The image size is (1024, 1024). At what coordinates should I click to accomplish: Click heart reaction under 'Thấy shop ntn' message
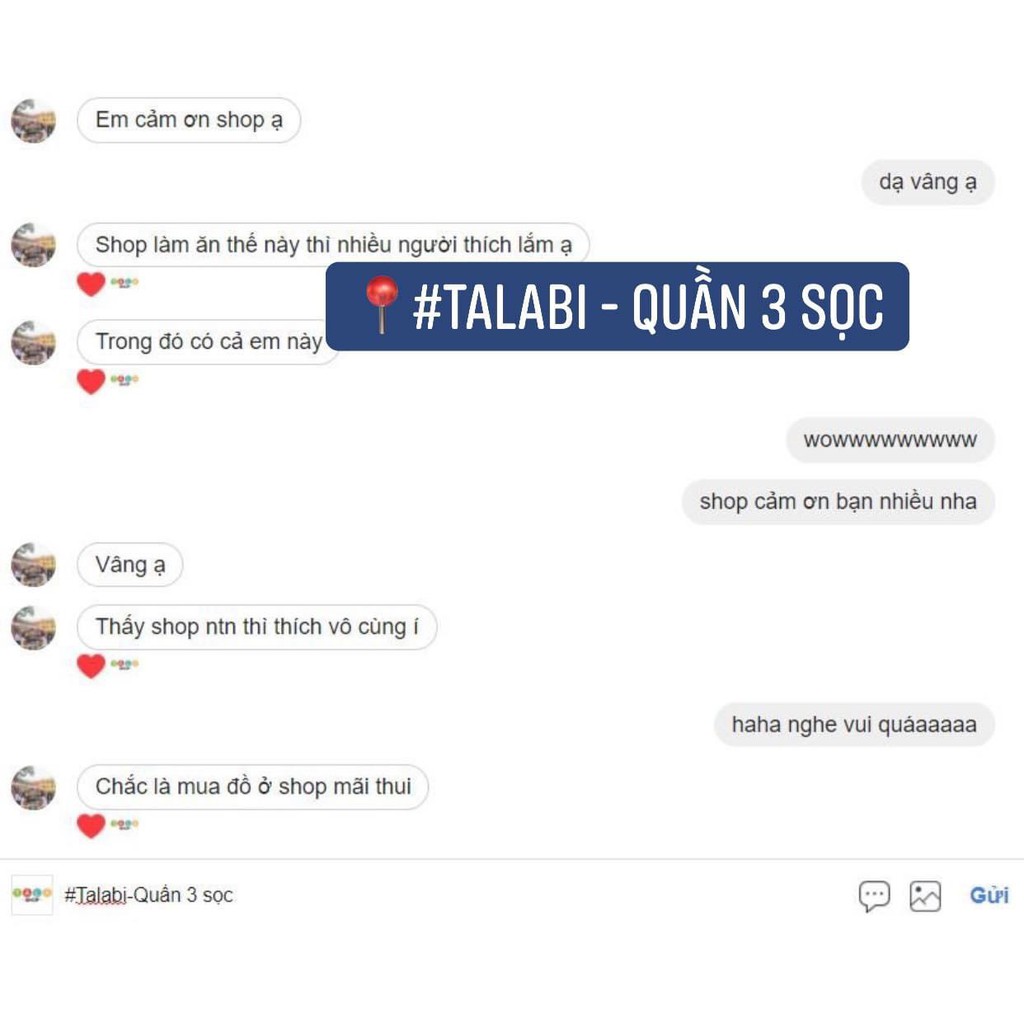click(91, 665)
